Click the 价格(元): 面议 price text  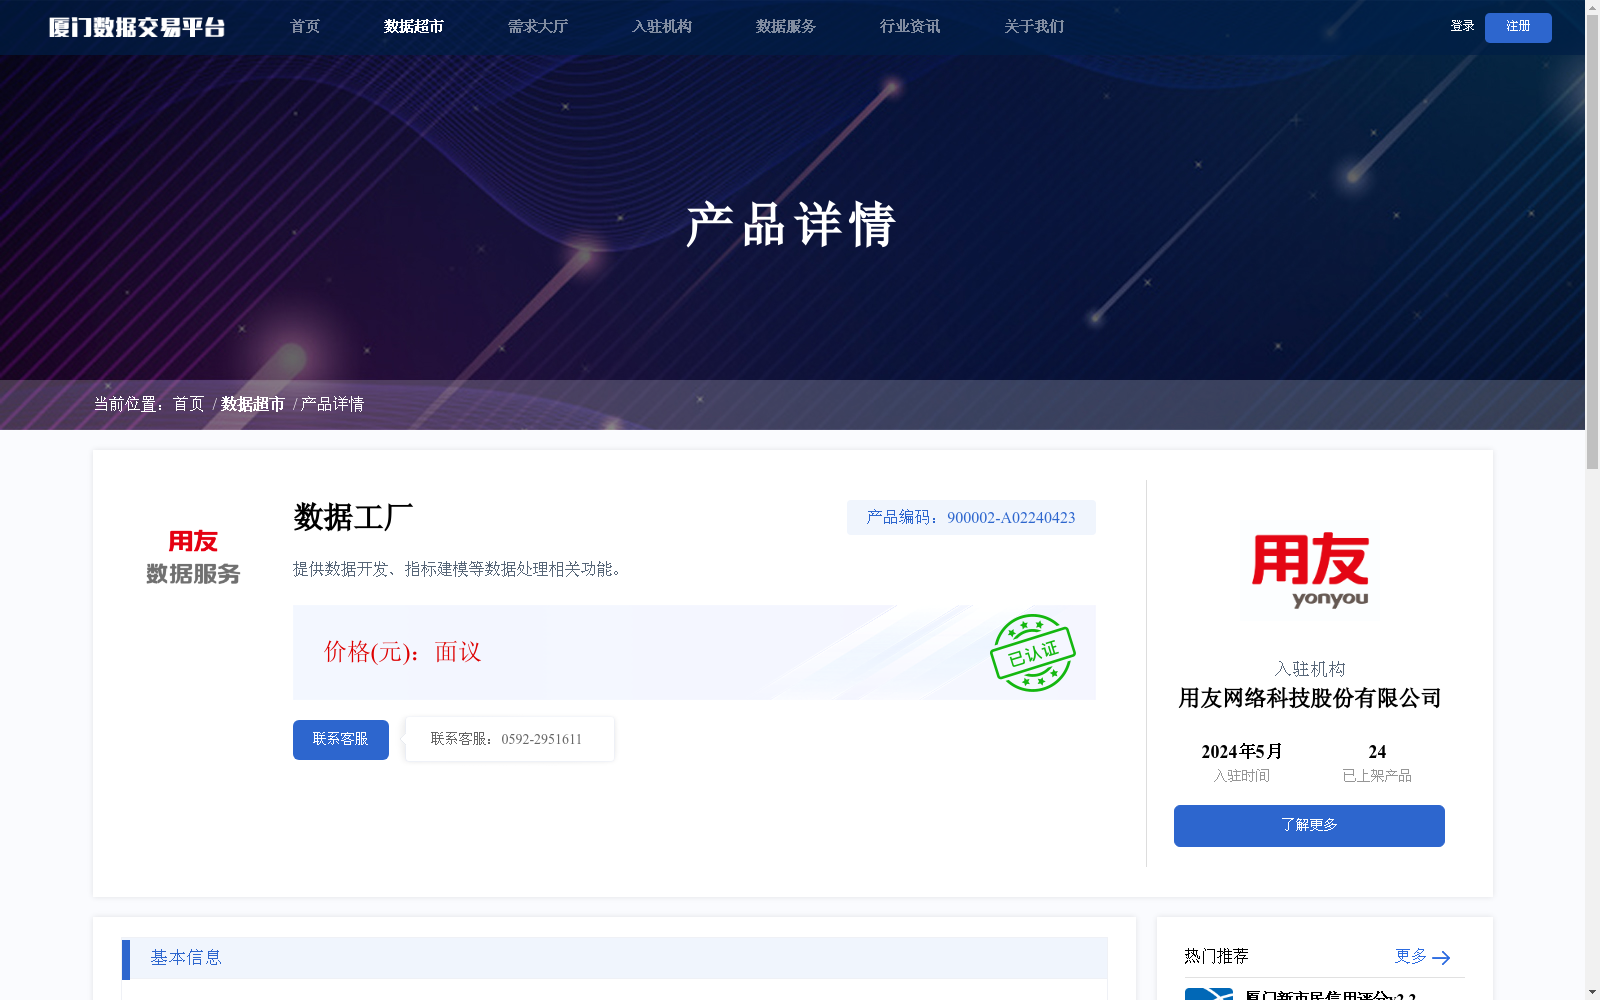pyautogui.click(x=402, y=652)
